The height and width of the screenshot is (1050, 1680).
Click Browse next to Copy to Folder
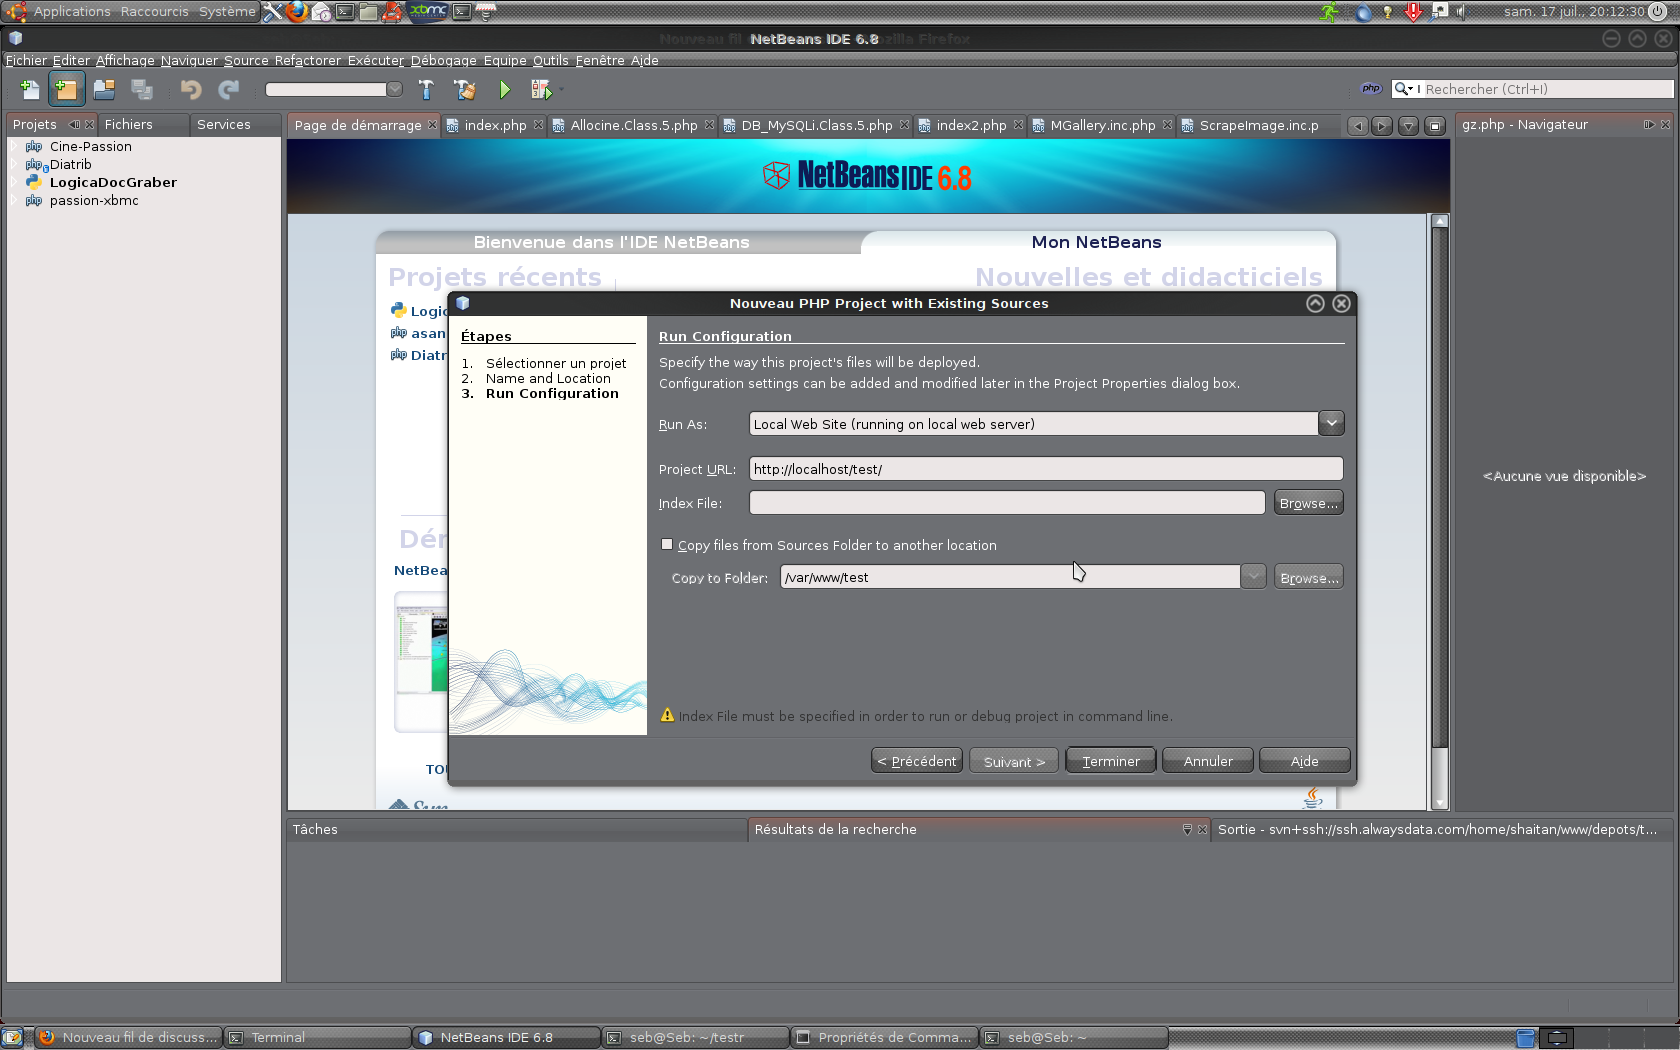[x=1308, y=577]
